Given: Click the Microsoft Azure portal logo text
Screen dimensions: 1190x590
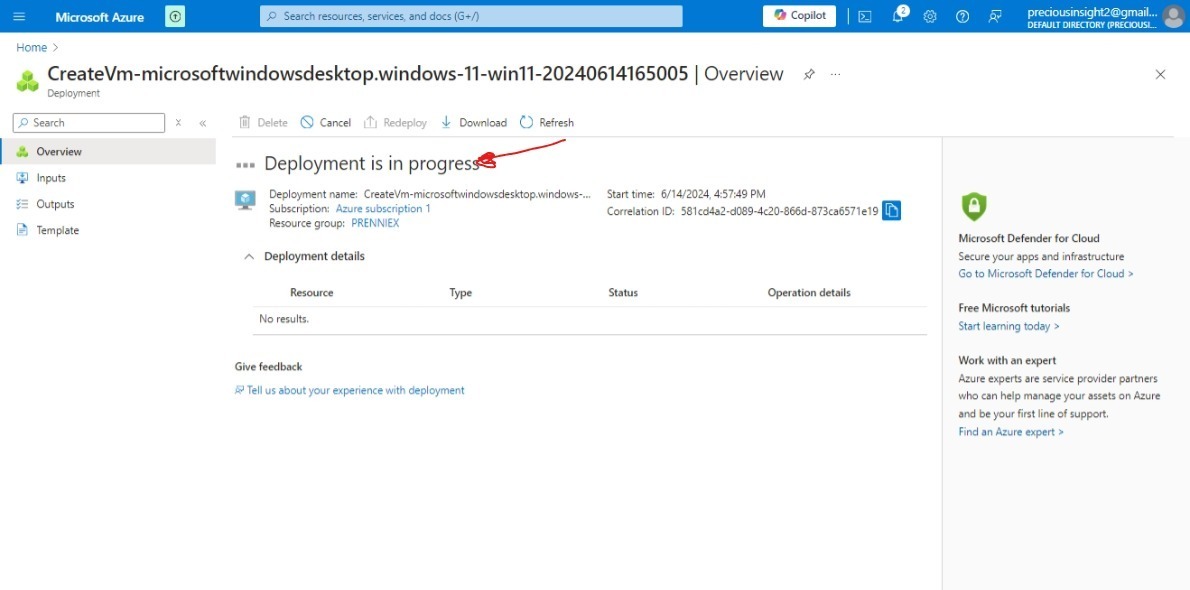Looking at the screenshot, I should [99, 17].
